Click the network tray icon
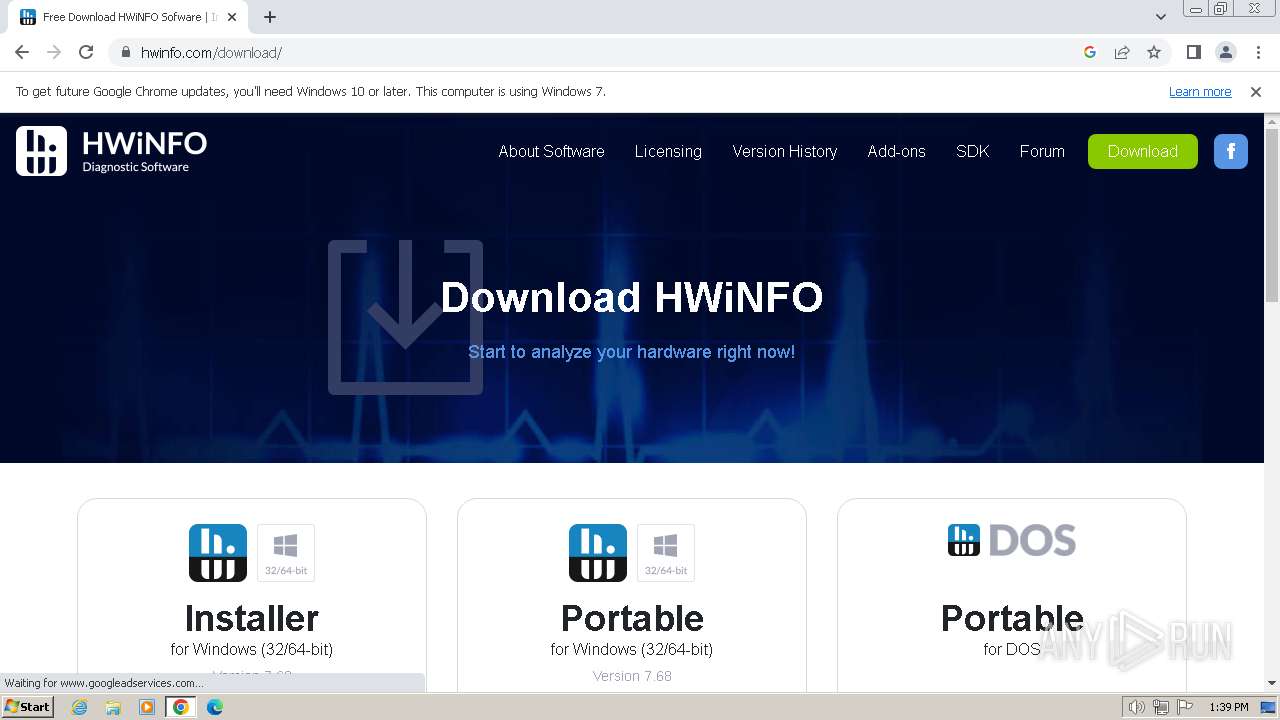The width and height of the screenshot is (1280, 720). 1160,707
